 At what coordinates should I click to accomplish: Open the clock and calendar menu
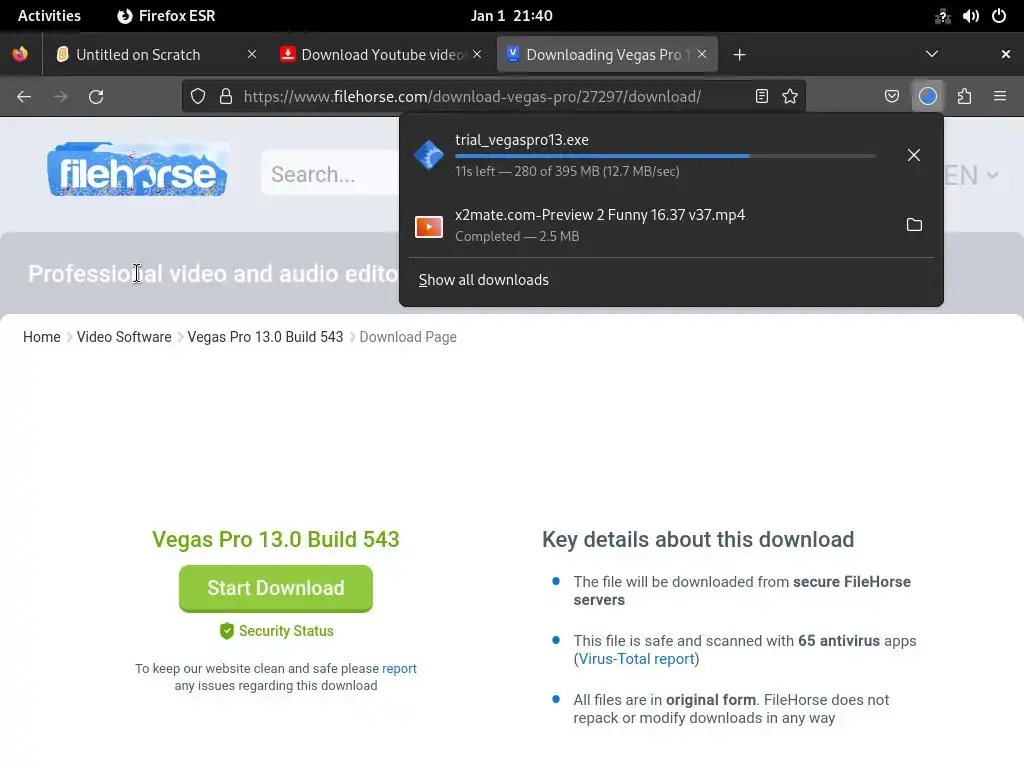pyautogui.click(x=511, y=16)
